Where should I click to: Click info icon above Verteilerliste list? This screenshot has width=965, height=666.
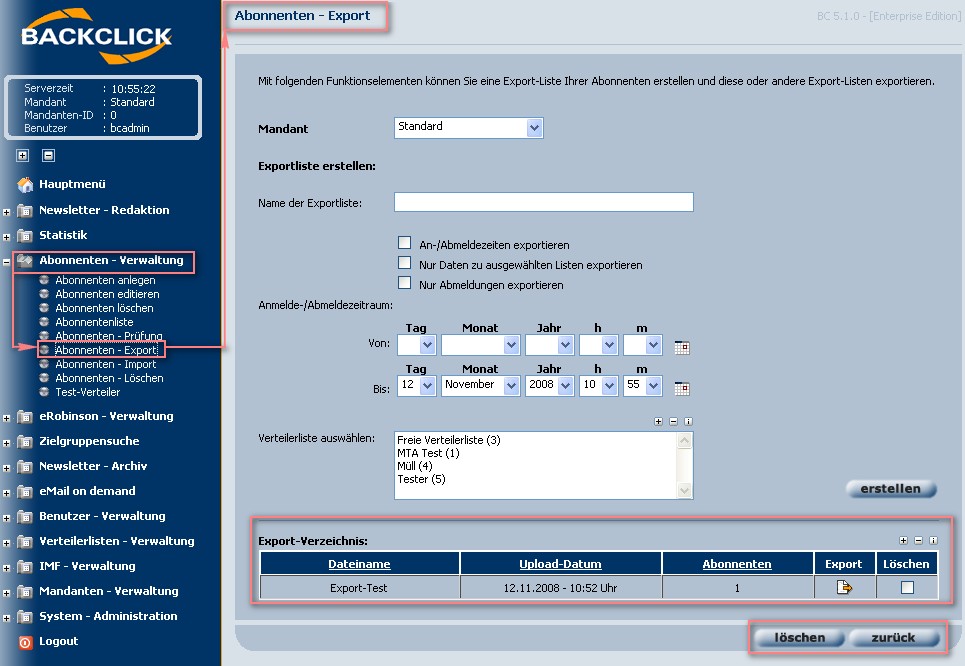coord(688,422)
